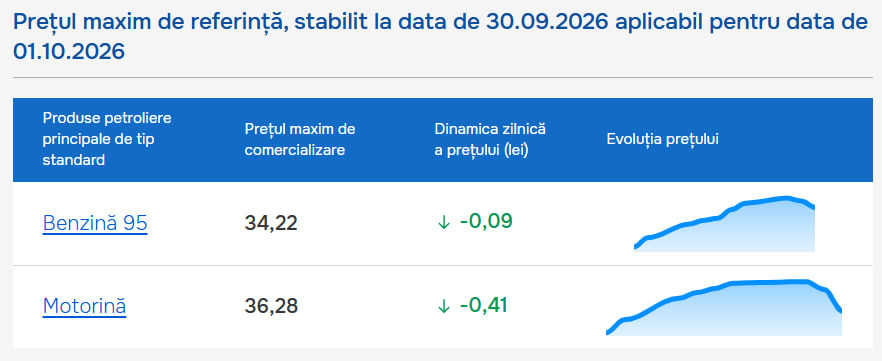Viewport: 882px width, 361px height.
Task: Click the starting point of Benzină 95 trend line
Action: [x=636, y=246]
